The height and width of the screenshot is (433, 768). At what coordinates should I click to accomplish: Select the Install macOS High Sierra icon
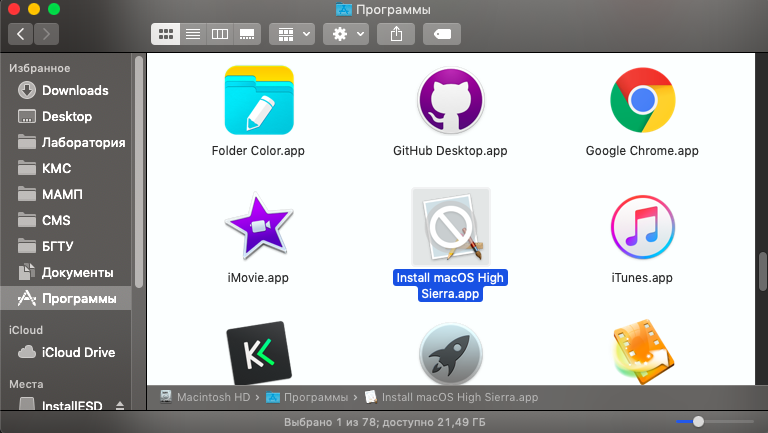[x=451, y=227]
